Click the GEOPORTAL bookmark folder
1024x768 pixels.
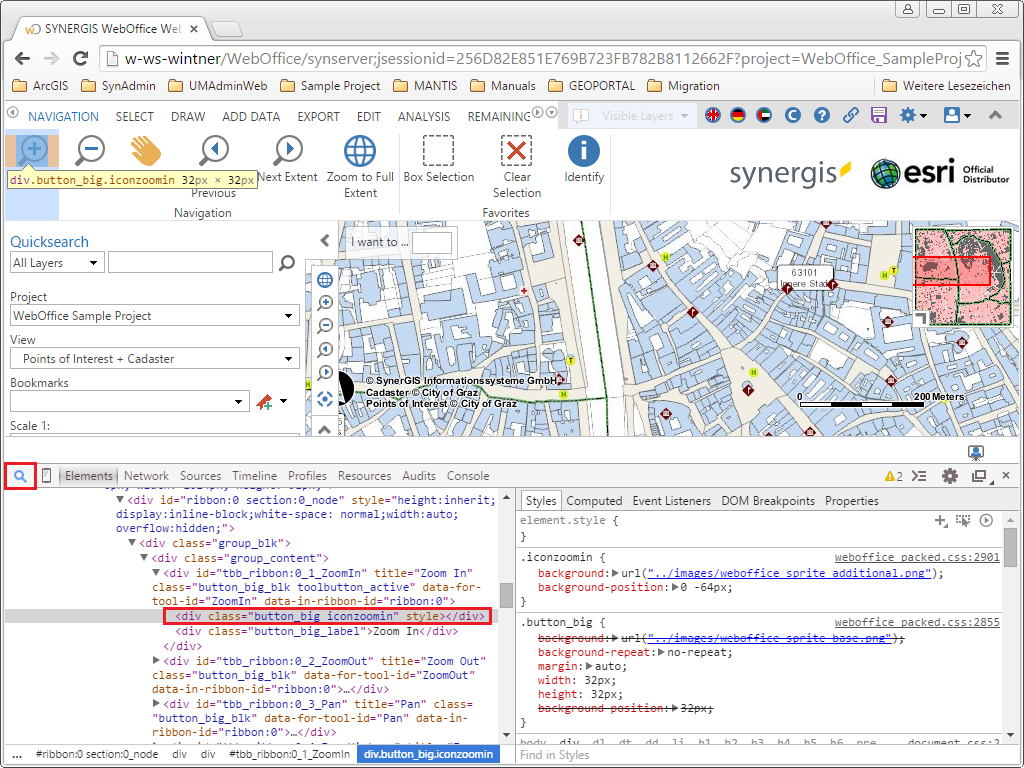(x=600, y=86)
